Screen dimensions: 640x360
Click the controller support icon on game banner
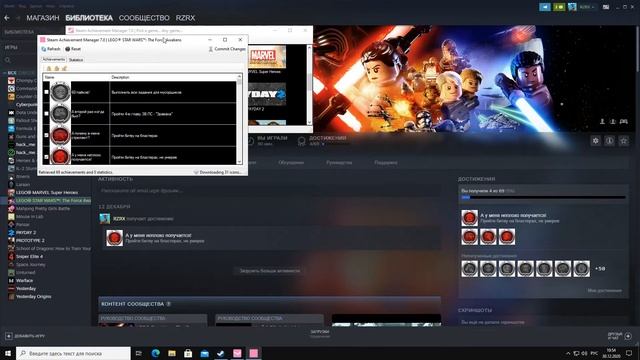click(x=624, y=122)
